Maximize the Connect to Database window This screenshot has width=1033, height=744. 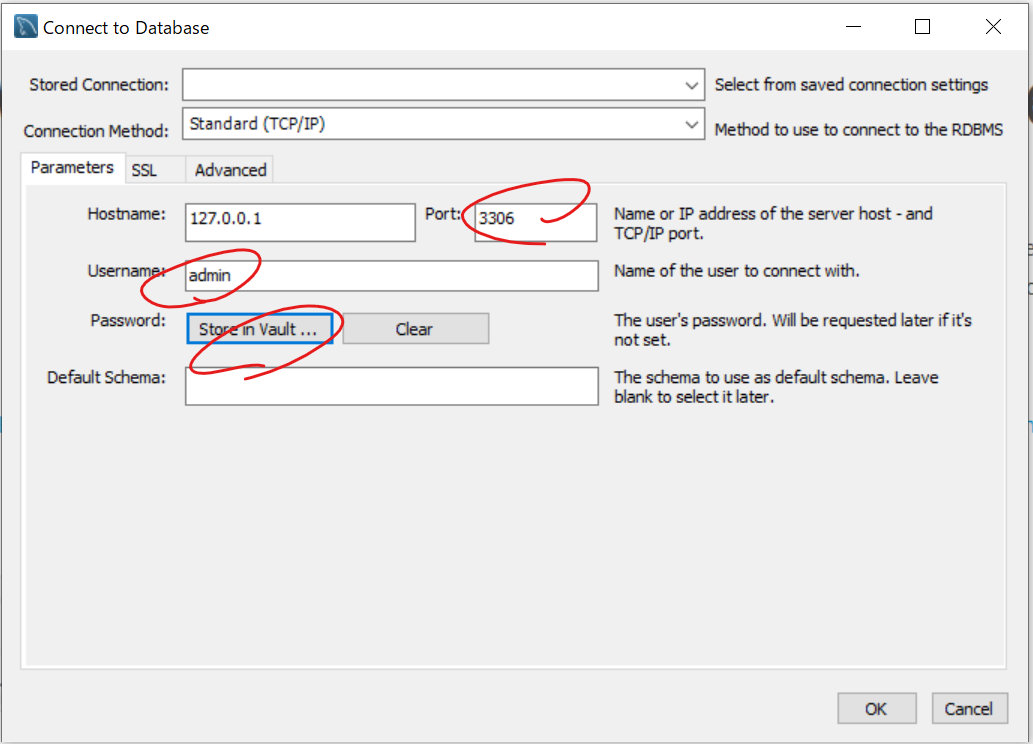click(922, 27)
